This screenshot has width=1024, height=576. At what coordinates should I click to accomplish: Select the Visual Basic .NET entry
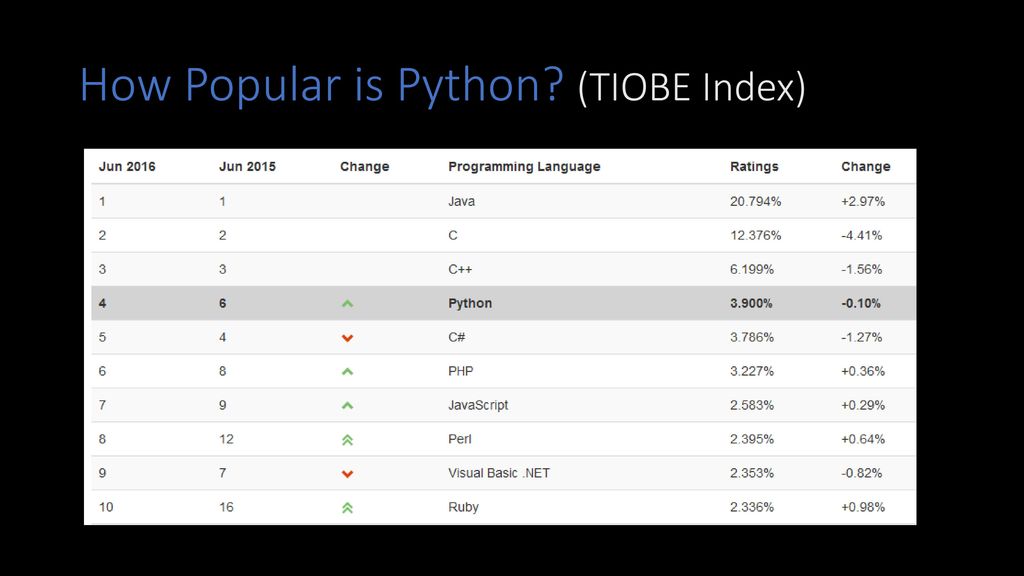click(498, 473)
